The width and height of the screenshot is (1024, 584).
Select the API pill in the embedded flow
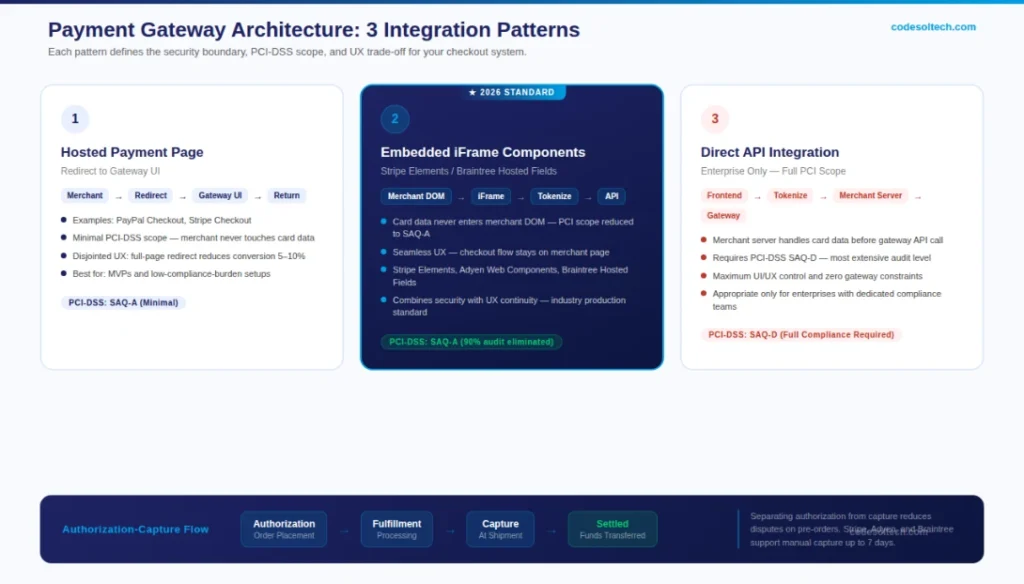[x=611, y=196]
